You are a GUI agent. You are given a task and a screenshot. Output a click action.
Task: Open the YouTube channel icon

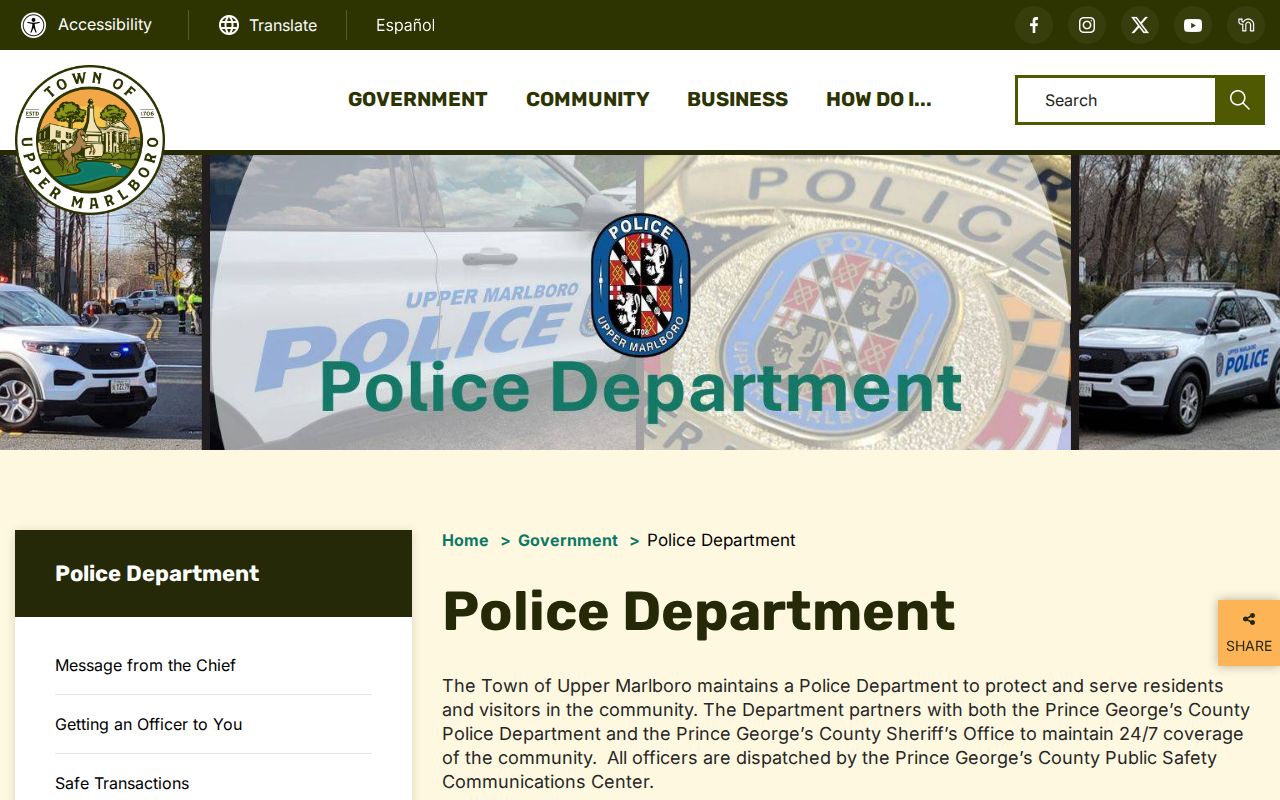click(1193, 25)
